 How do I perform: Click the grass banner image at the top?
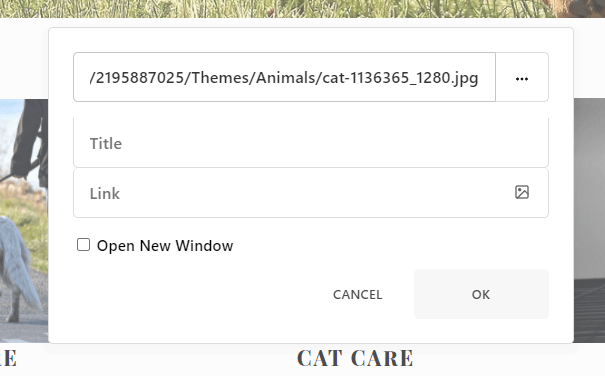(270, 8)
